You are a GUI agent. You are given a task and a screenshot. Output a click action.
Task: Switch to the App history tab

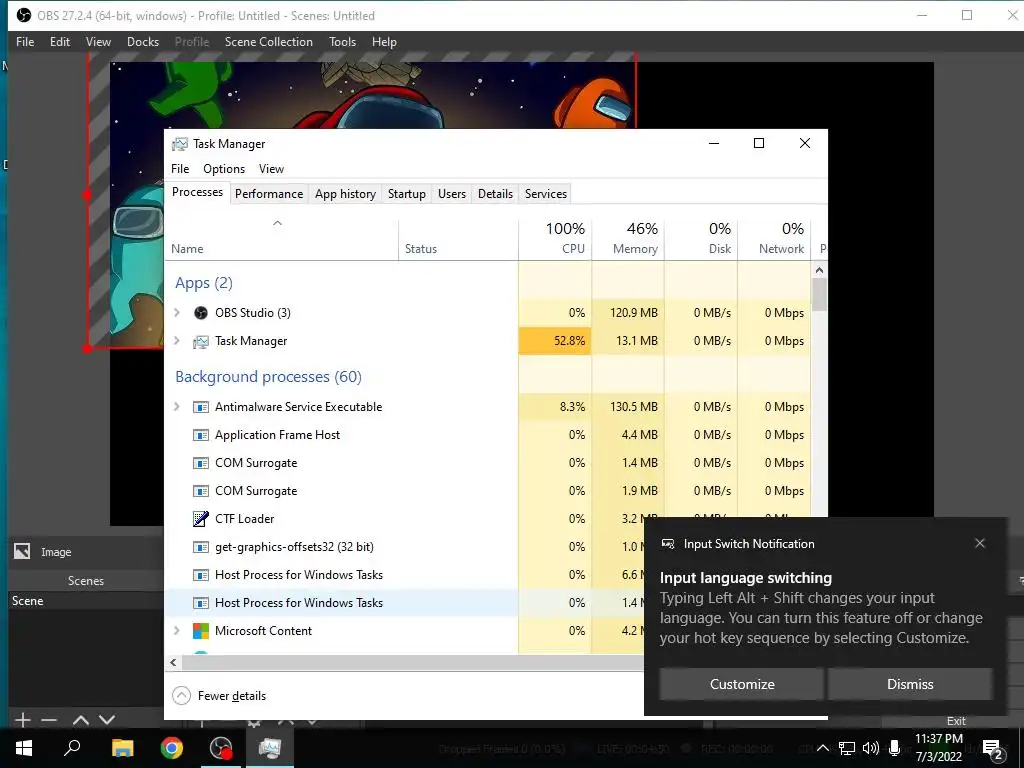[x=345, y=194]
